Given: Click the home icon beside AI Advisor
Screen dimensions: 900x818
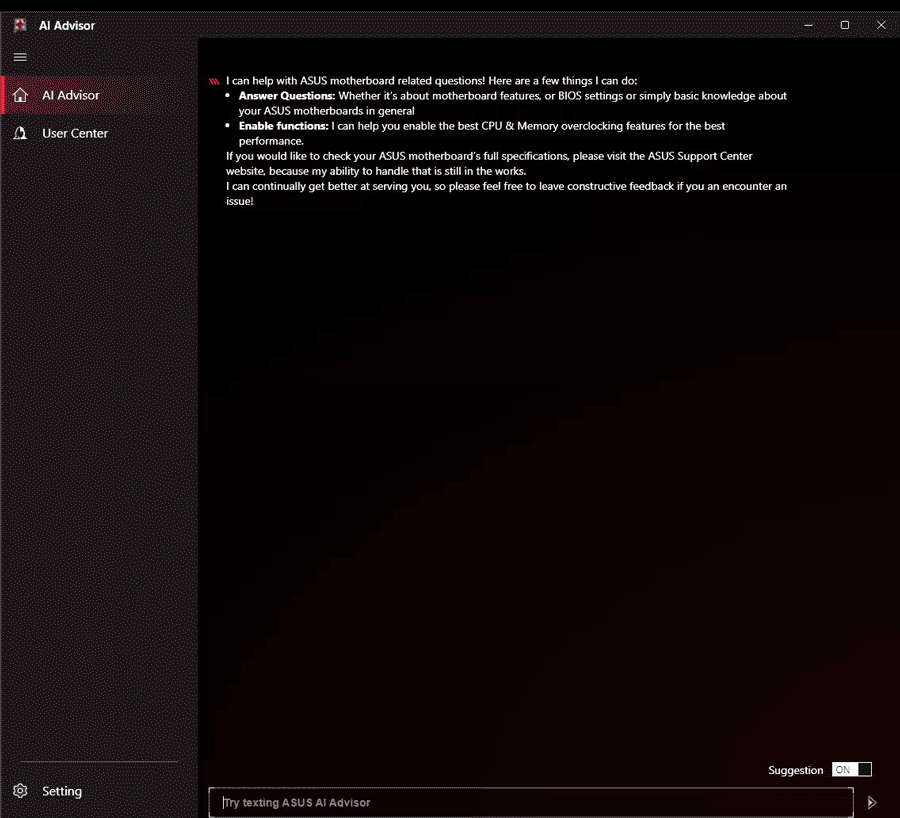Looking at the screenshot, I should point(20,95).
